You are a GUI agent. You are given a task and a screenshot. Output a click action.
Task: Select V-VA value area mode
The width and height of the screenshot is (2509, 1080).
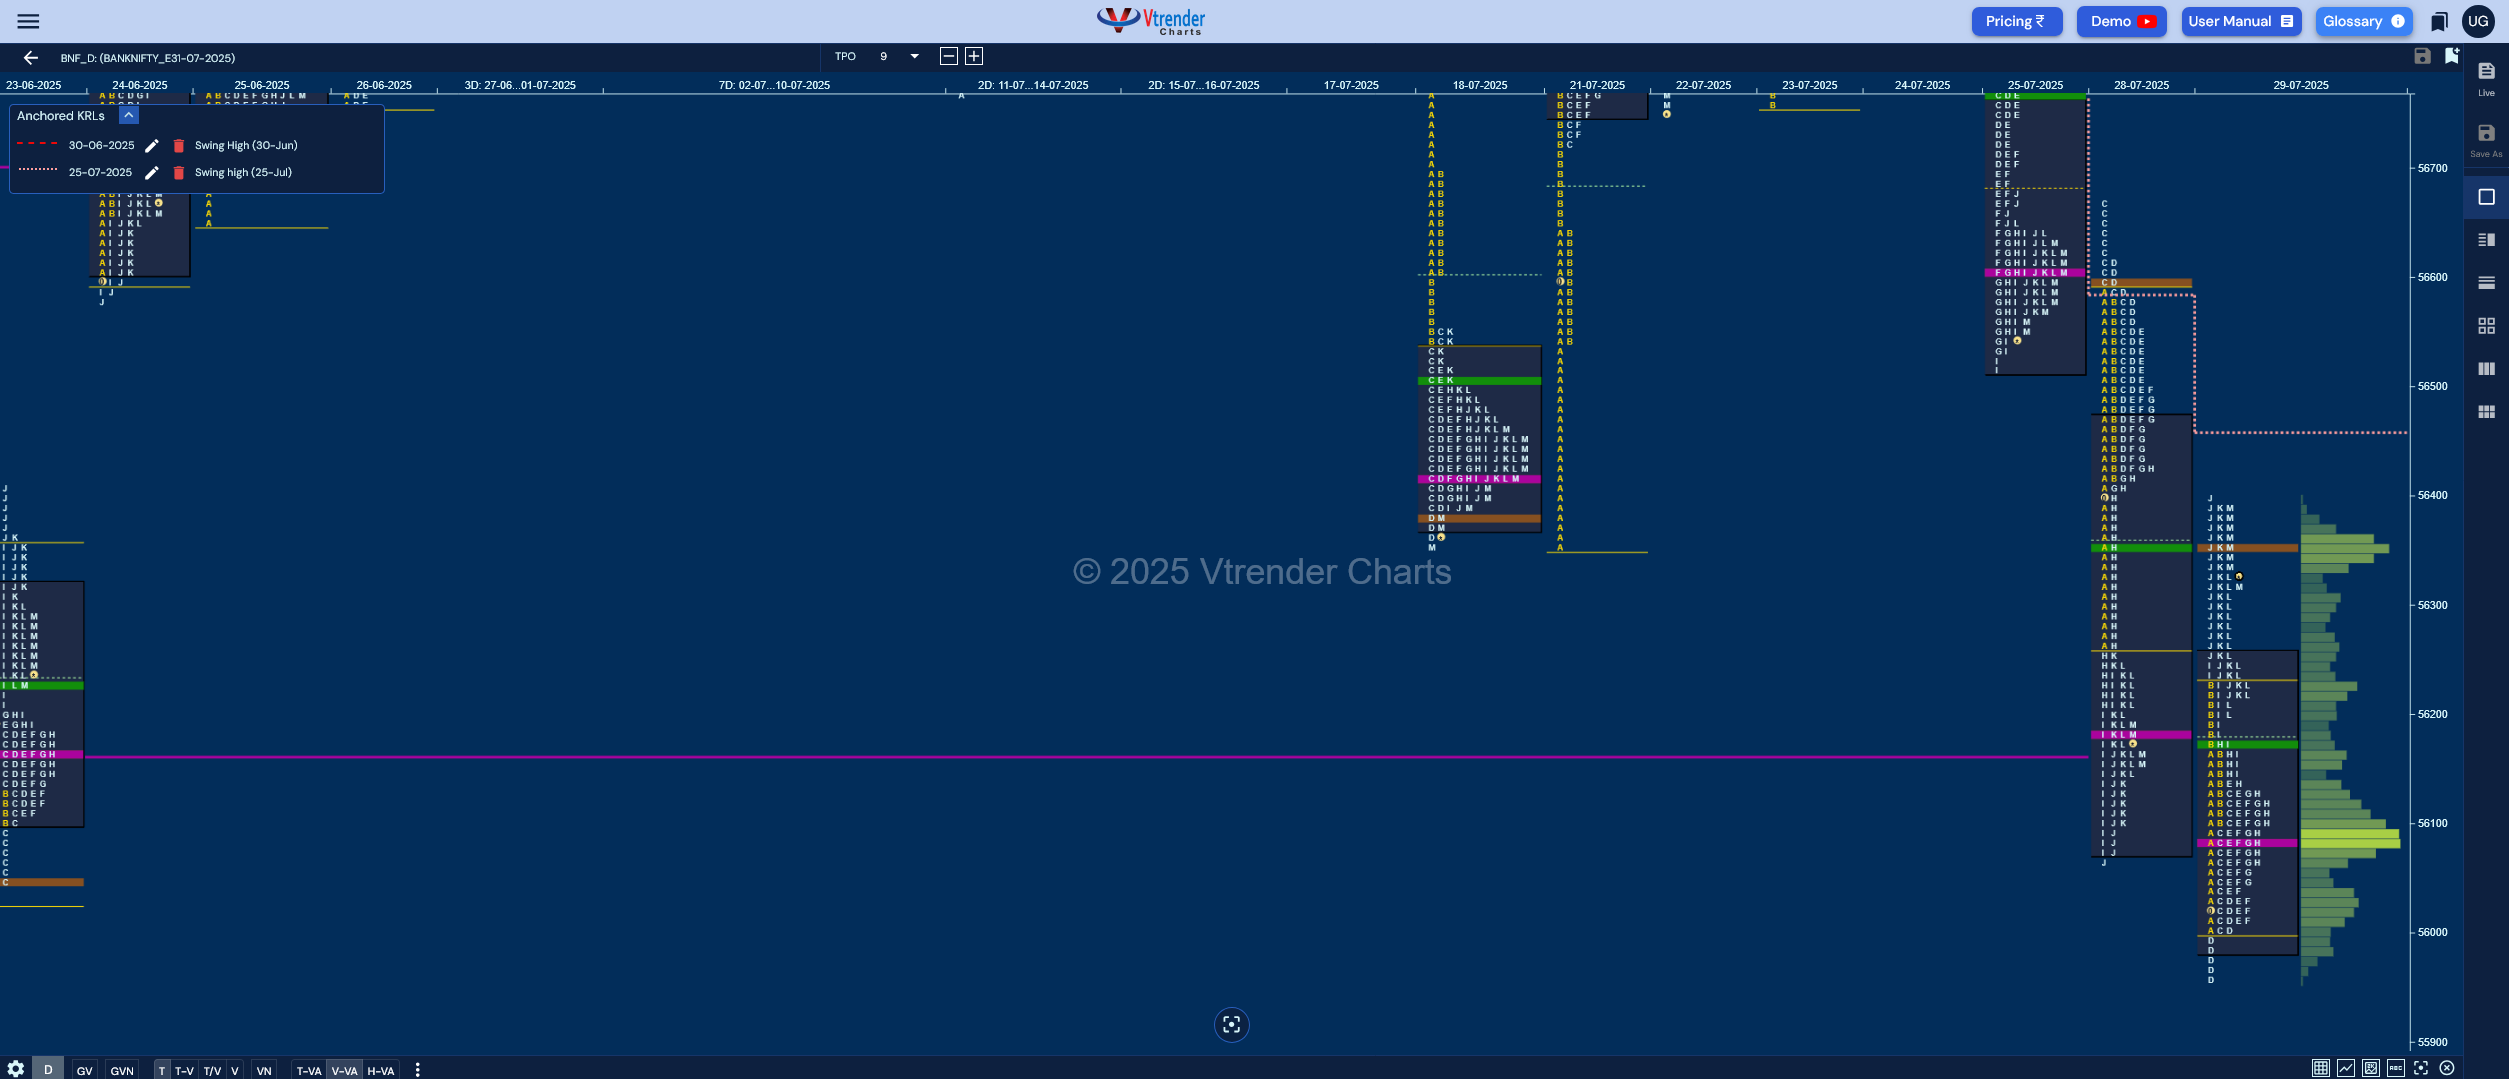(x=344, y=1071)
